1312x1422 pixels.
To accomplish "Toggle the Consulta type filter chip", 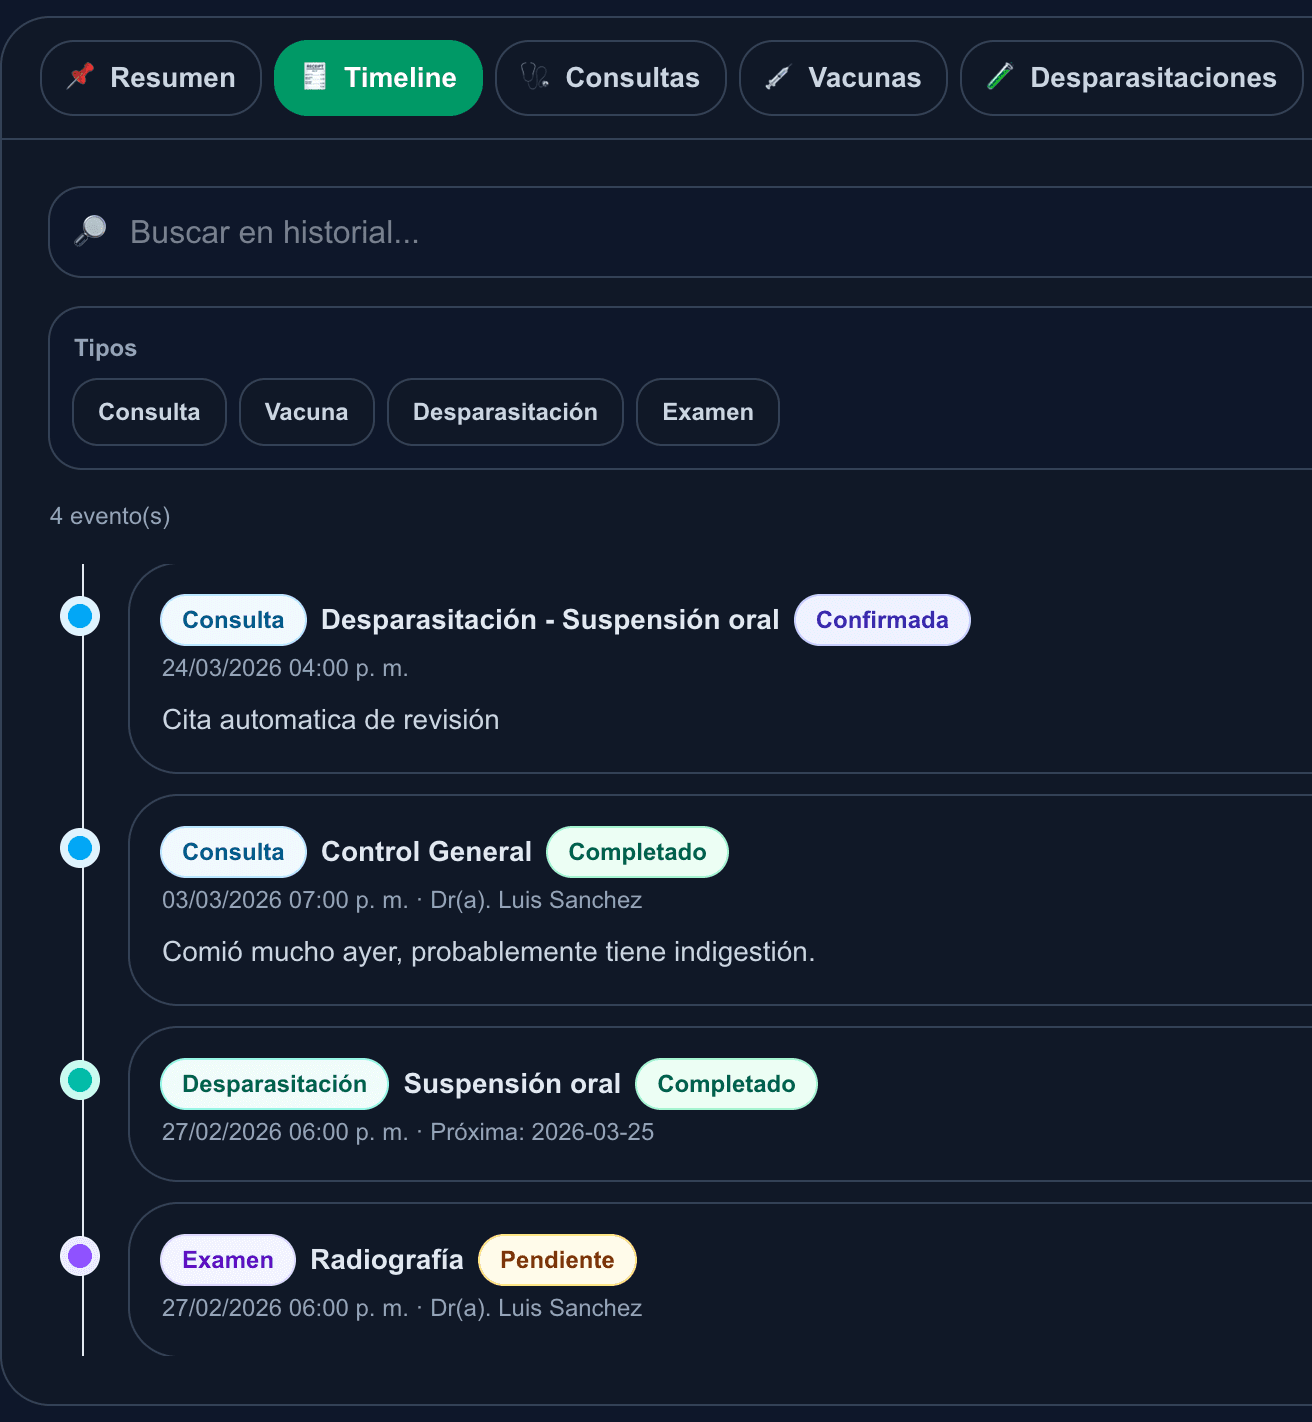I will pyautogui.click(x=149, y=412).
